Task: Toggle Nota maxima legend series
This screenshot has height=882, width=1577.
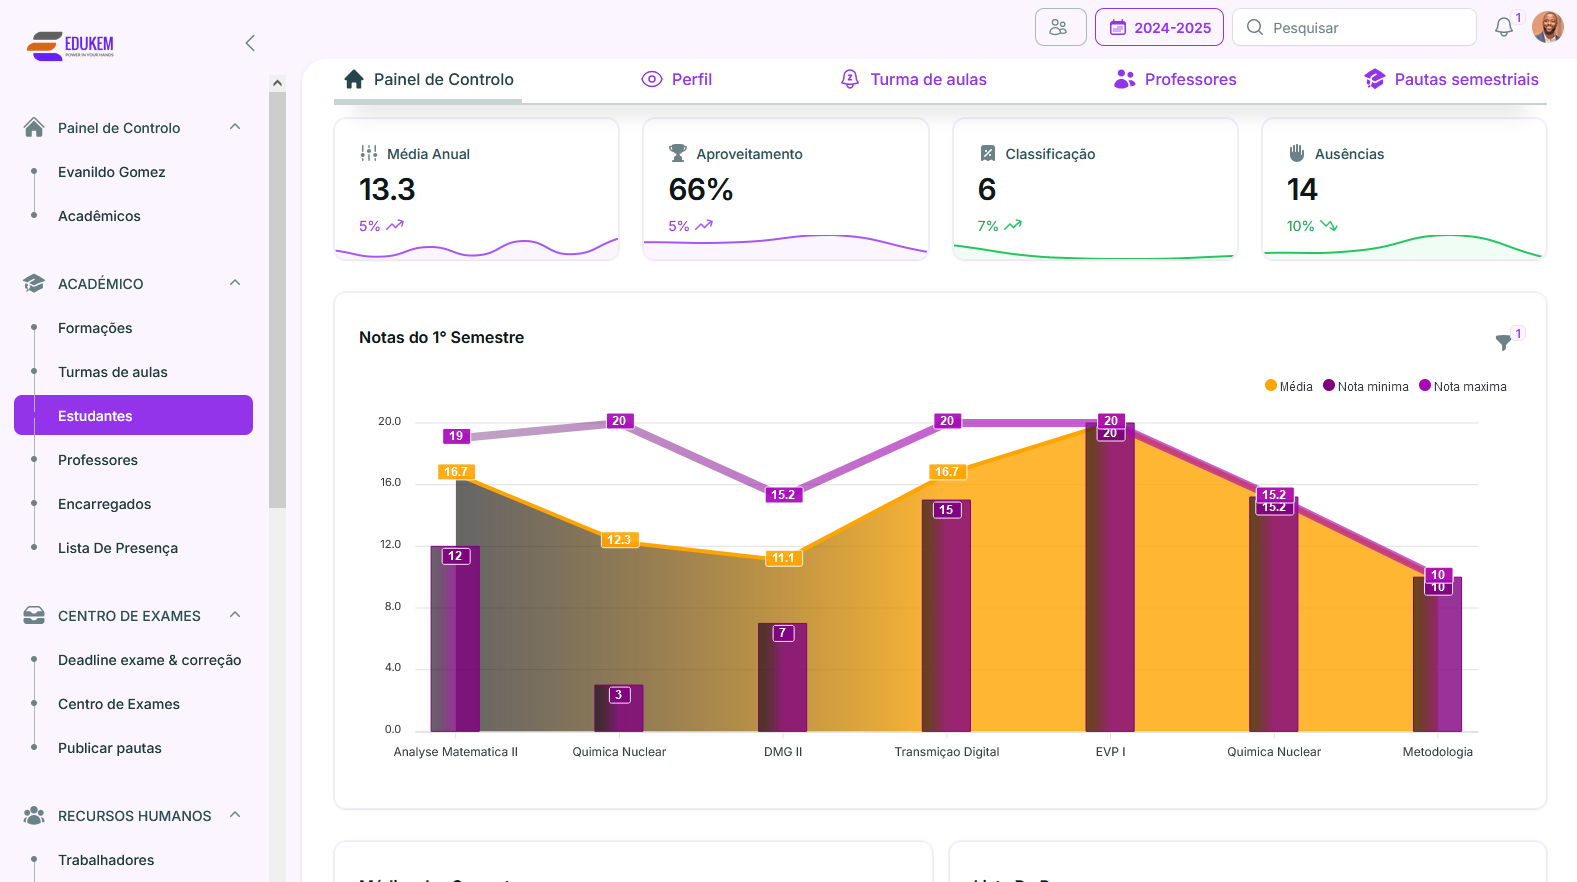Action: [x=1462, y=387]
